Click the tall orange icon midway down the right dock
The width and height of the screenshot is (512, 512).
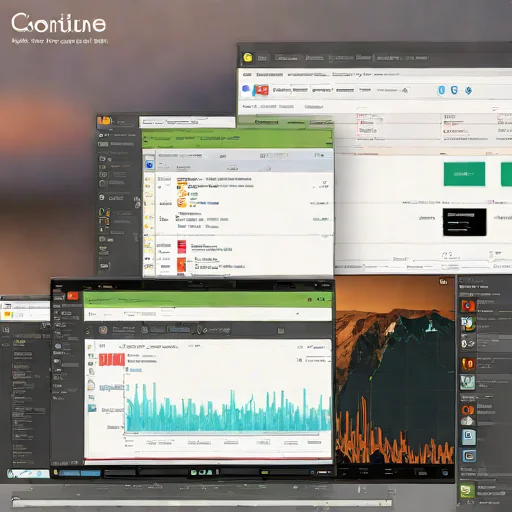point(468,364)
